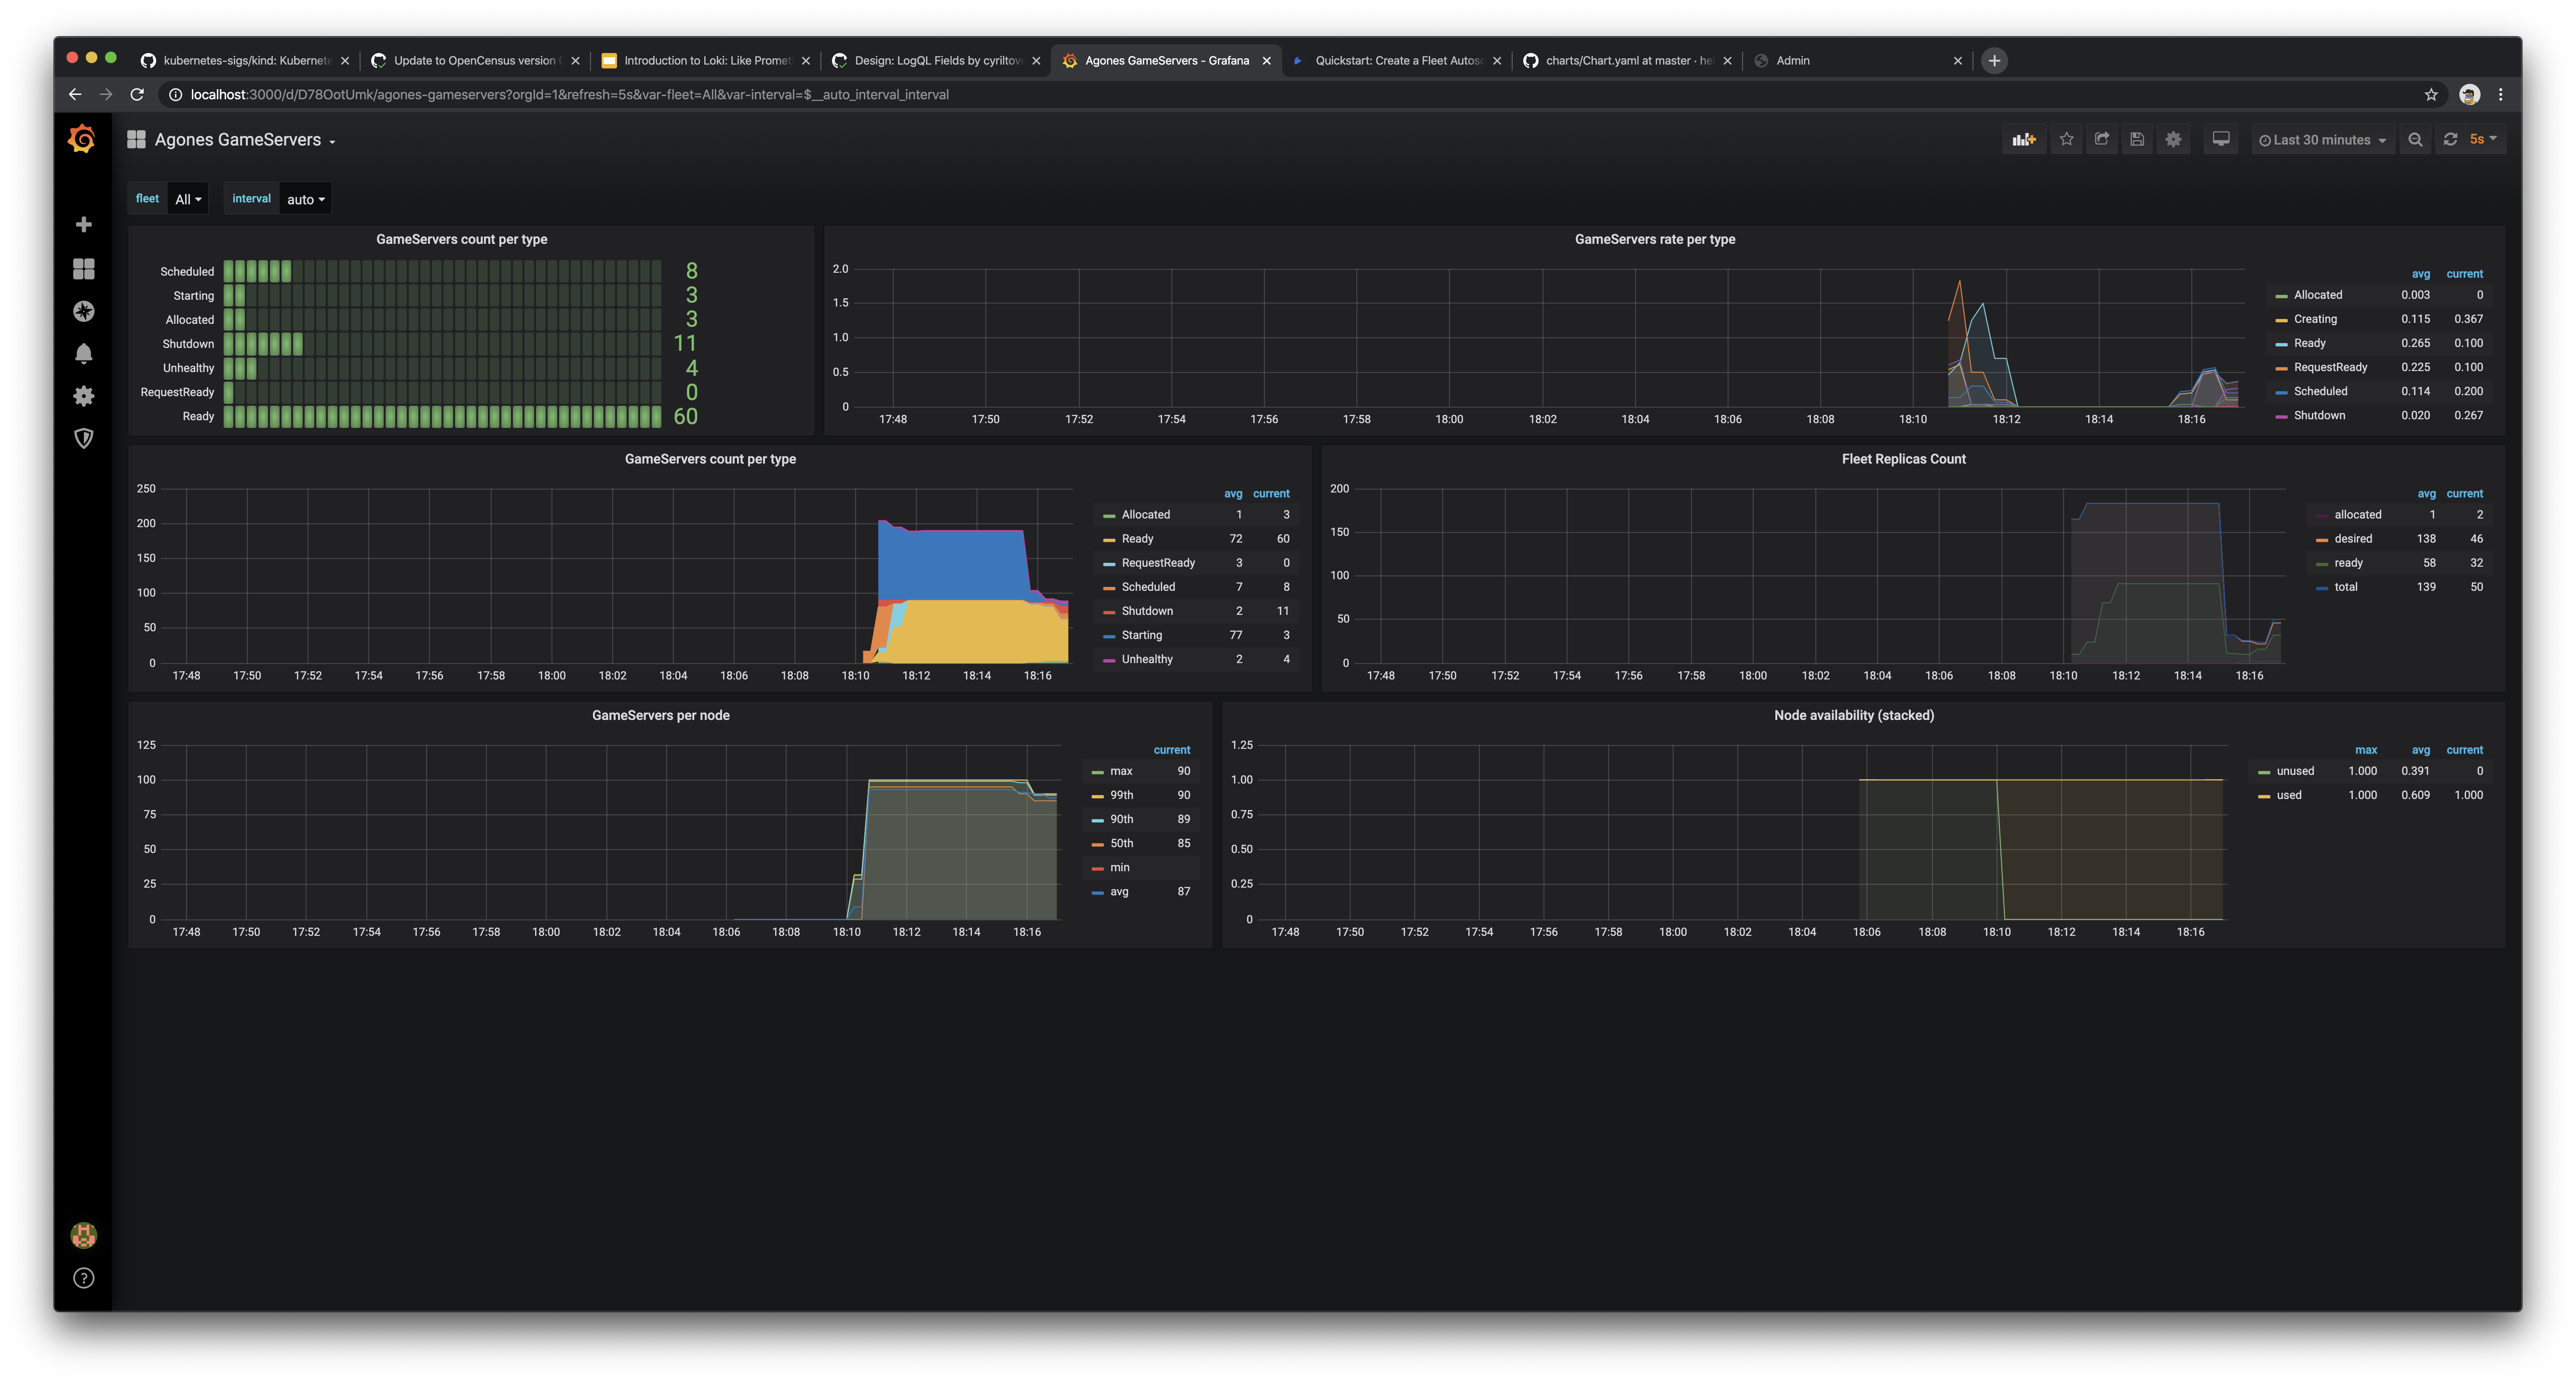Viewport: 2576px width, 1383px height.
Task: Click used color swatch in Node availability
Action: click(2264, 796)
